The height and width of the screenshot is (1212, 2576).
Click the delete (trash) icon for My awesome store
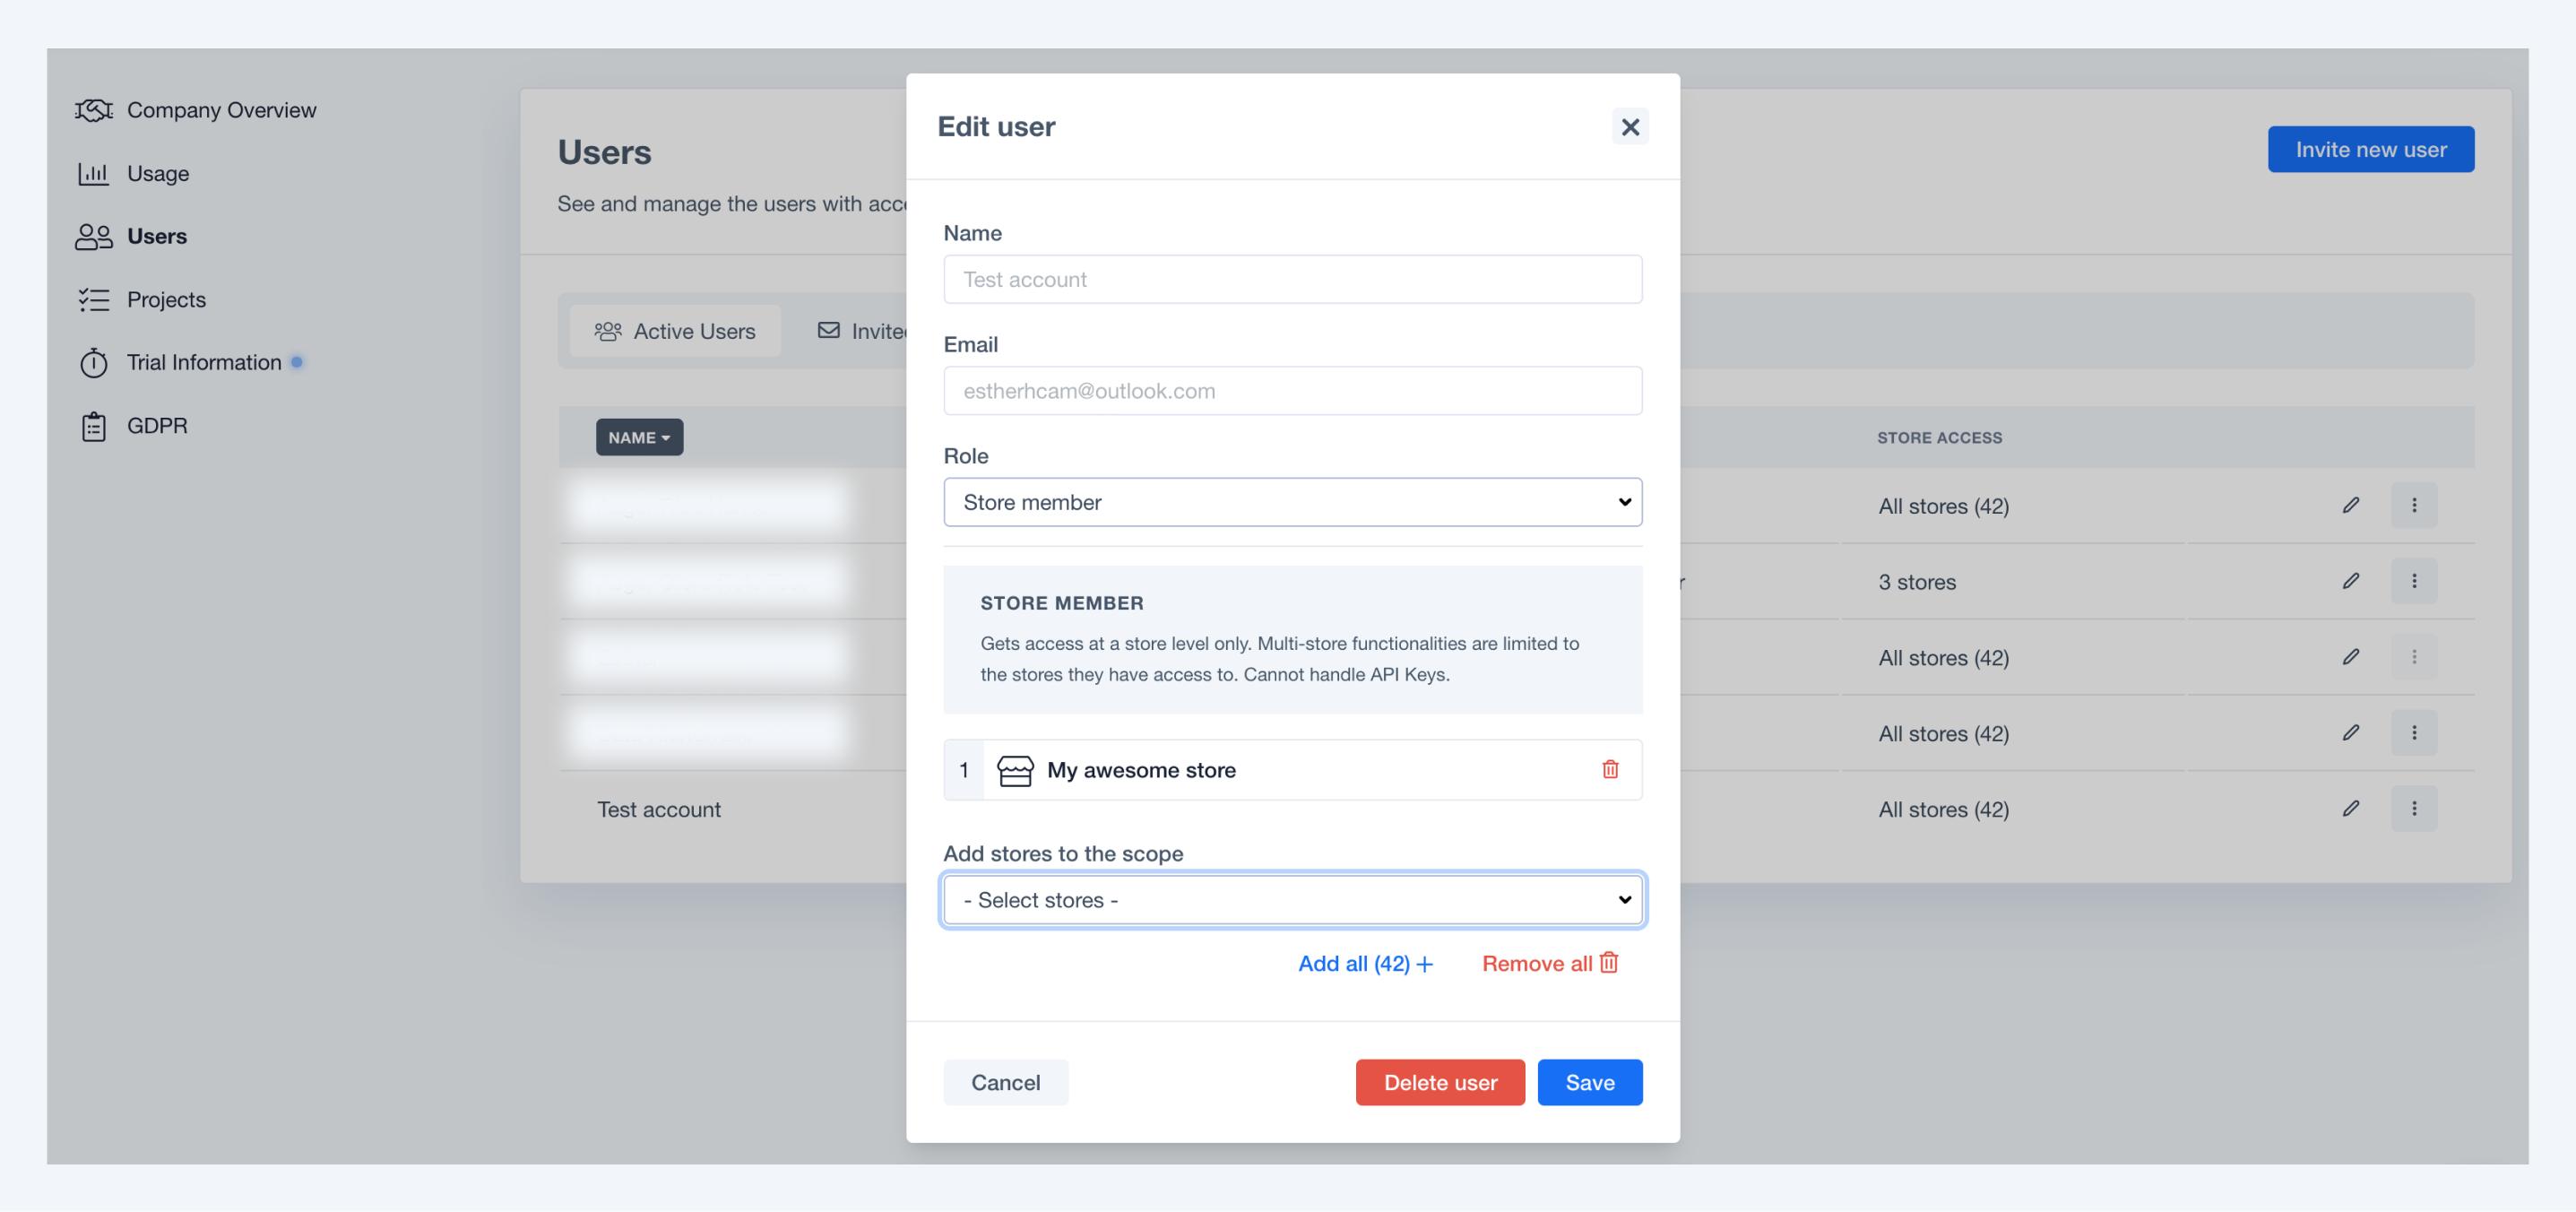tap(1610, 768)
